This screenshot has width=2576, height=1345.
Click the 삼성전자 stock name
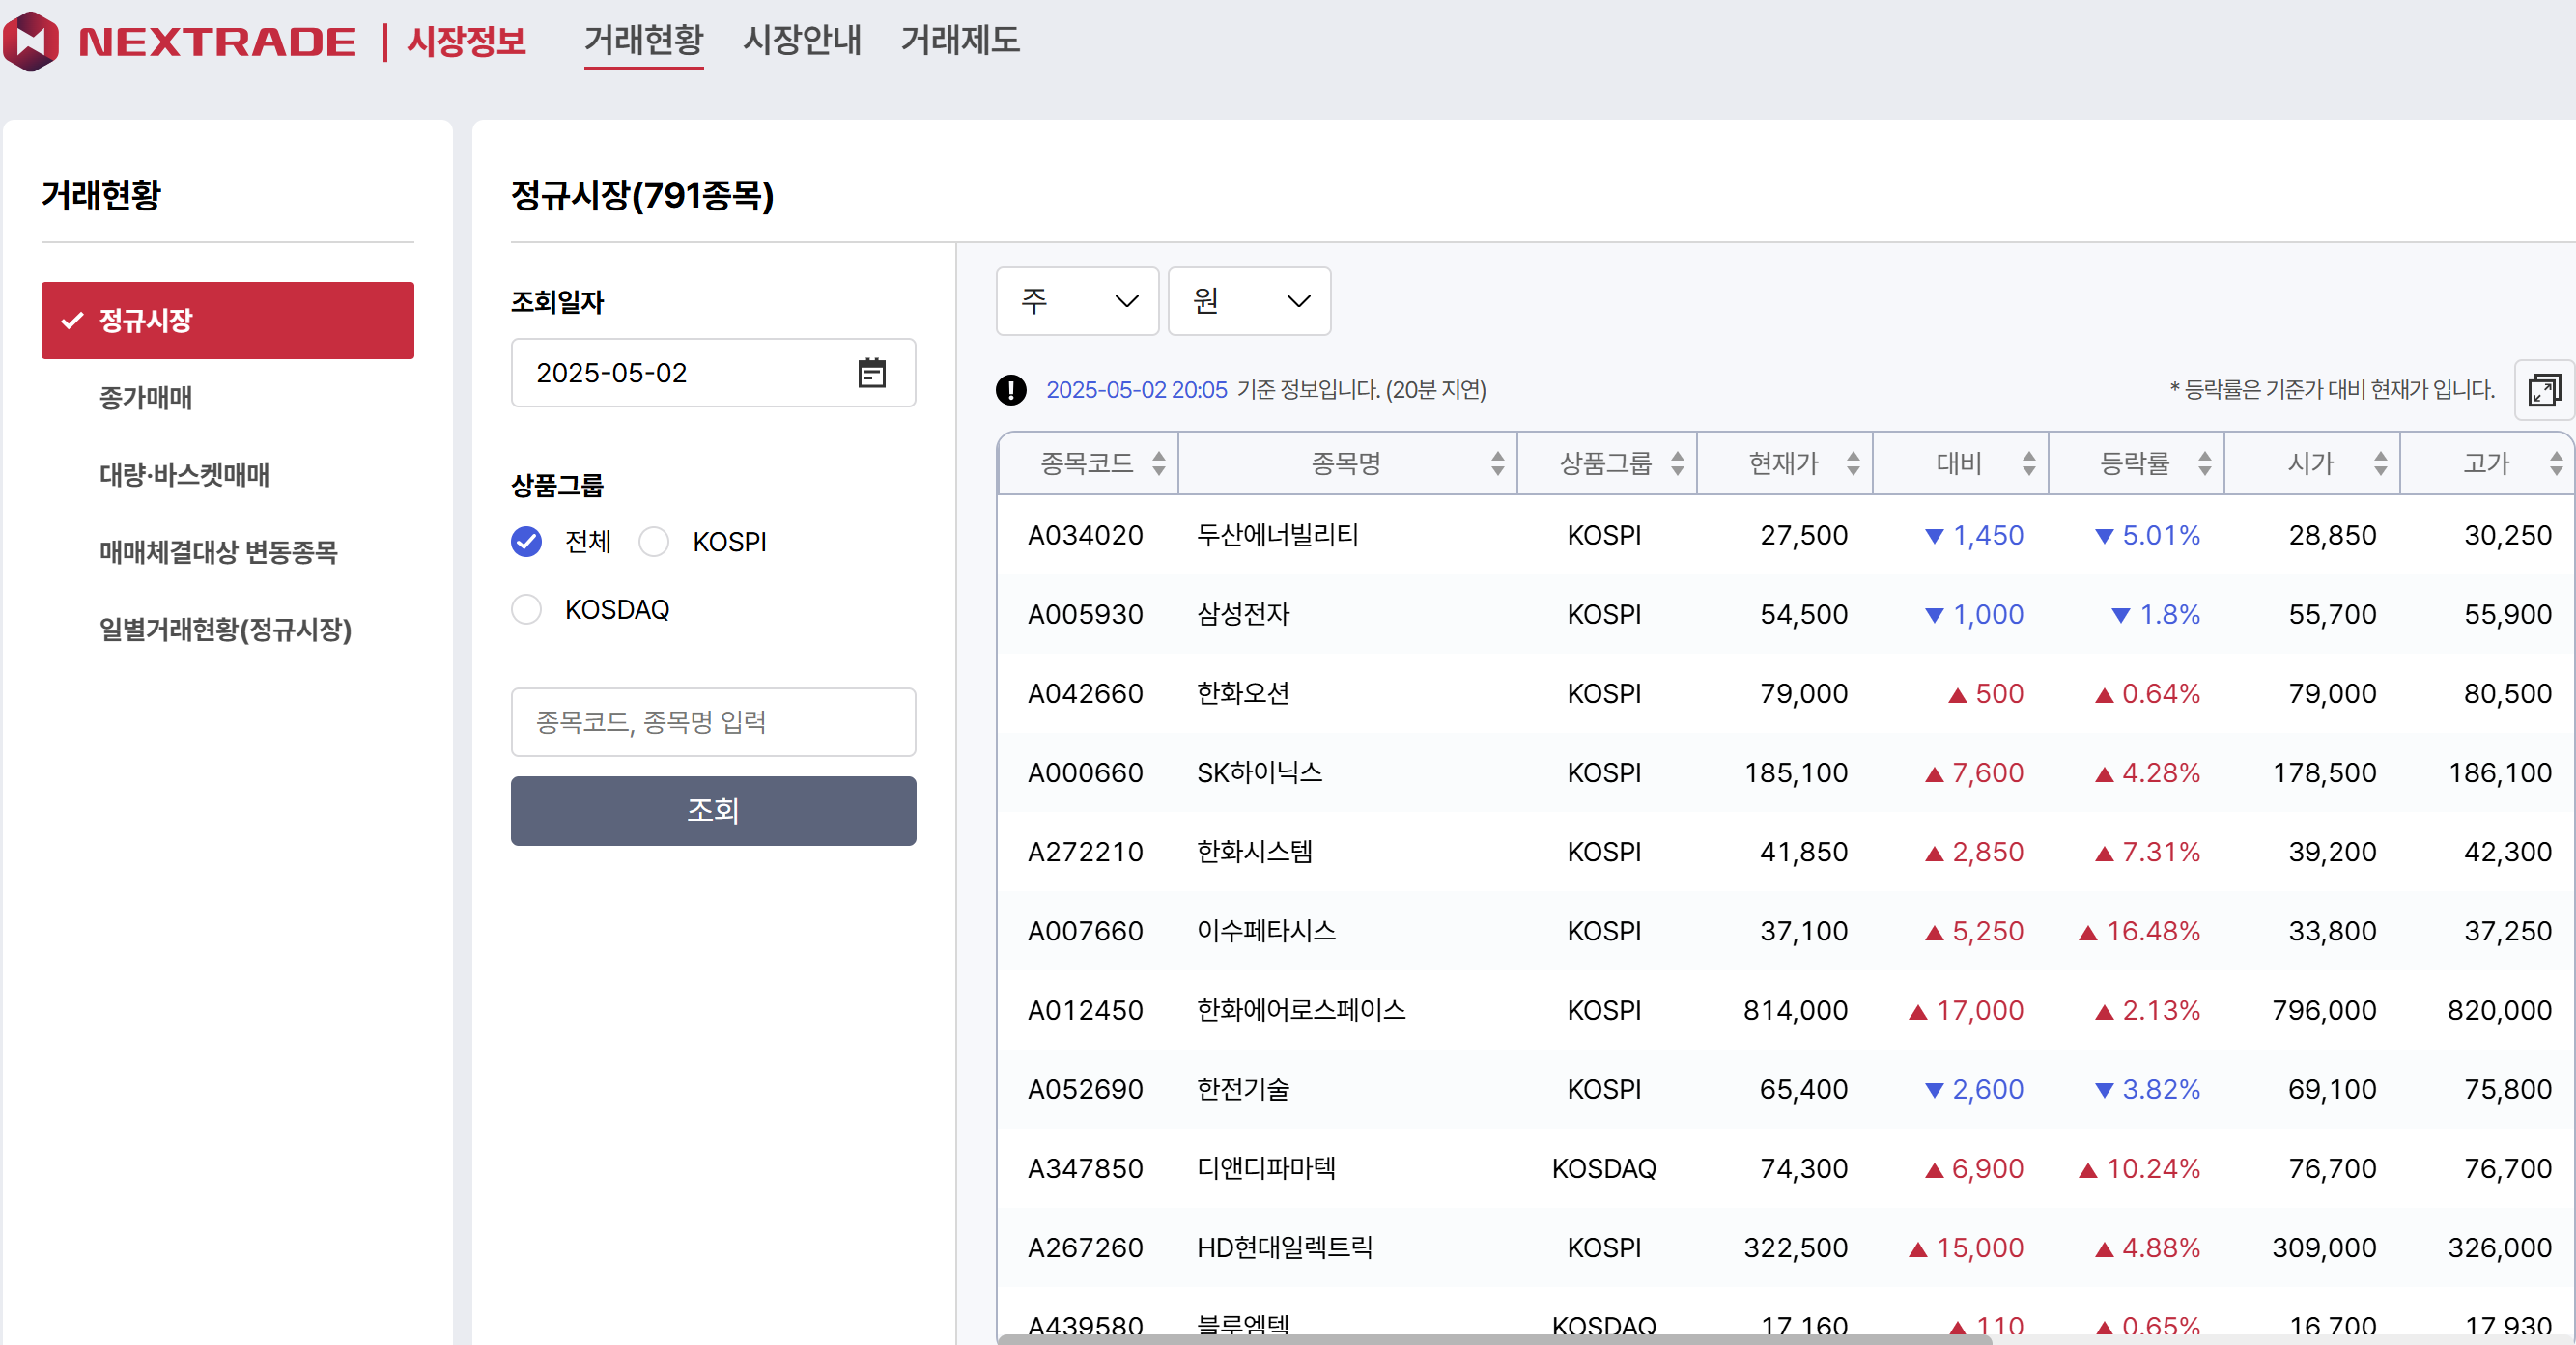(1243, 614)
